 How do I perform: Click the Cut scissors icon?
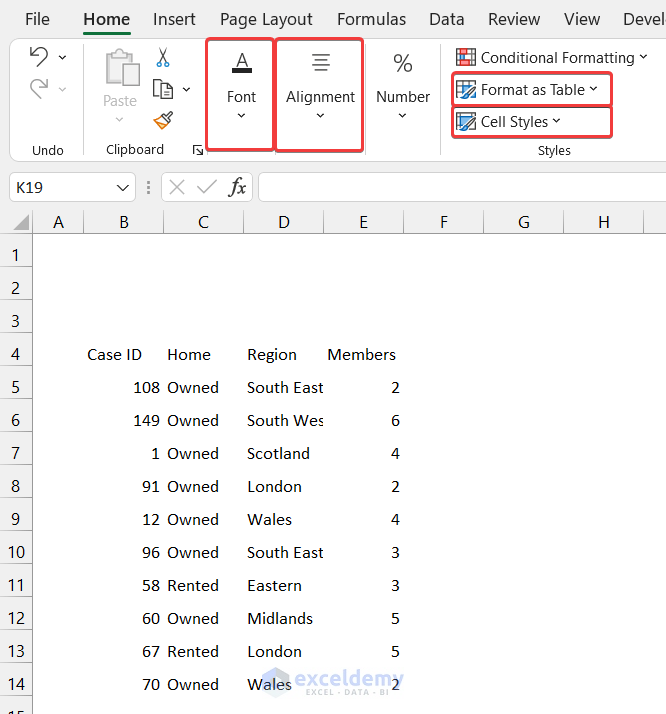(x=163, y=57)
